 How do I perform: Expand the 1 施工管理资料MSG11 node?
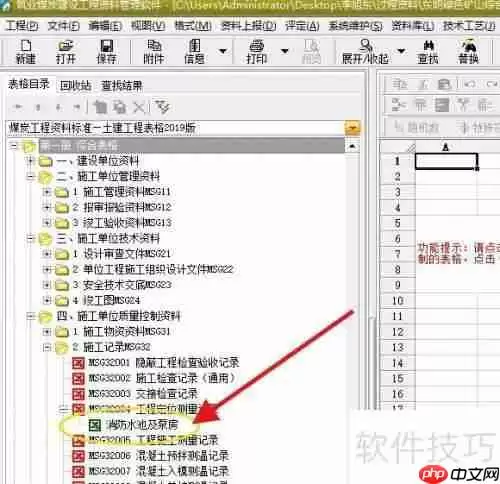click(x=47, y=192)
